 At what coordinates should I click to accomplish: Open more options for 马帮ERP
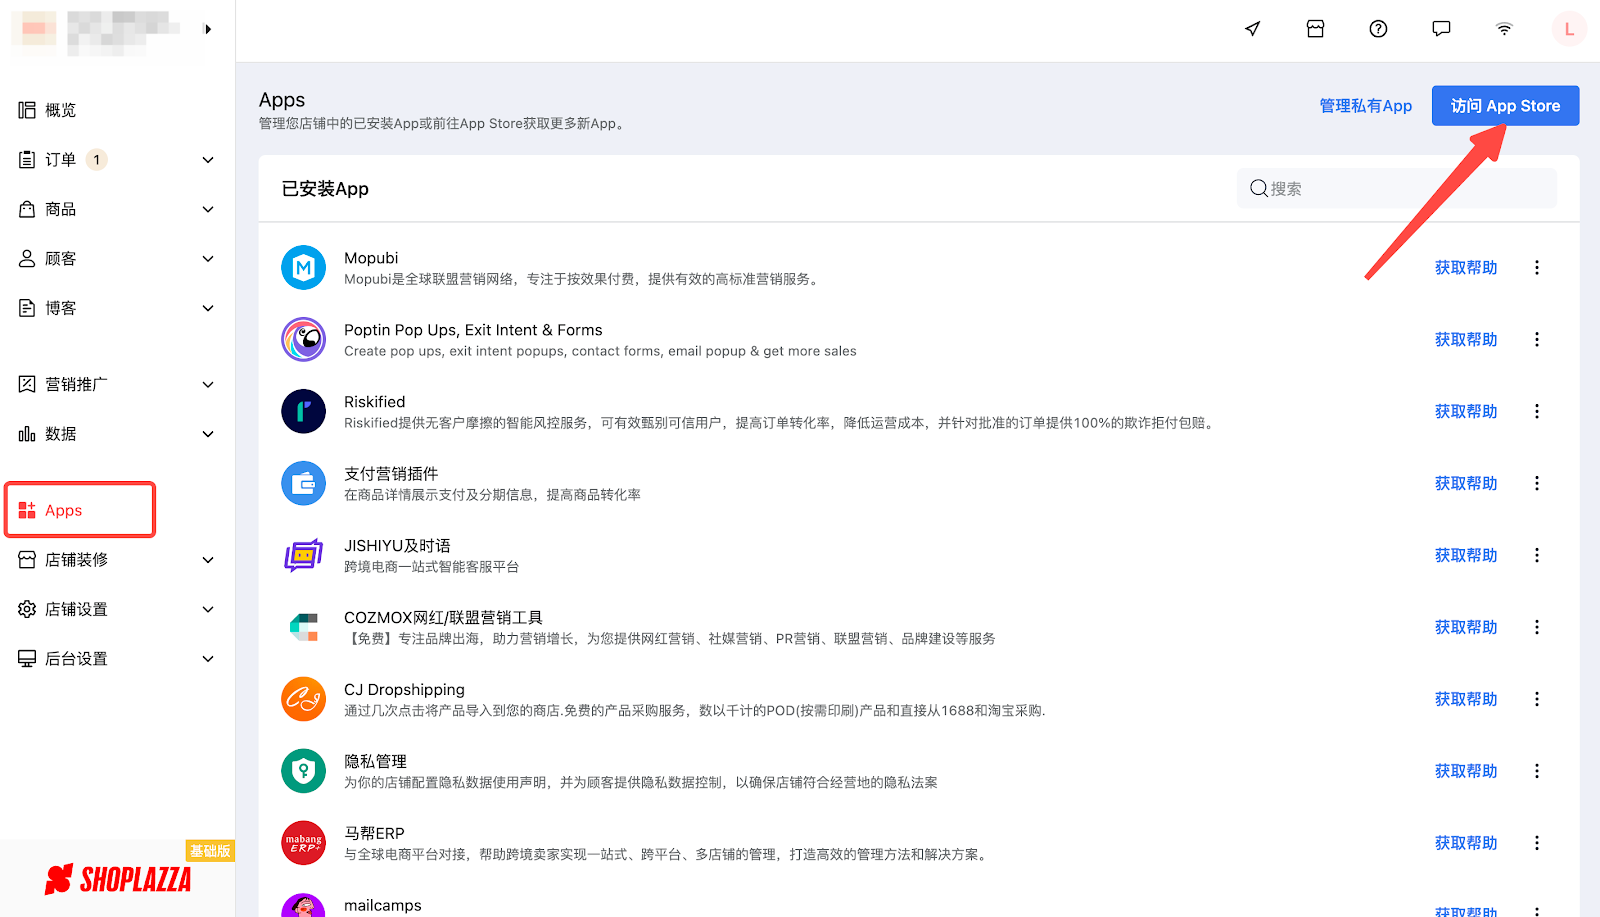(x=1537, y=843)
